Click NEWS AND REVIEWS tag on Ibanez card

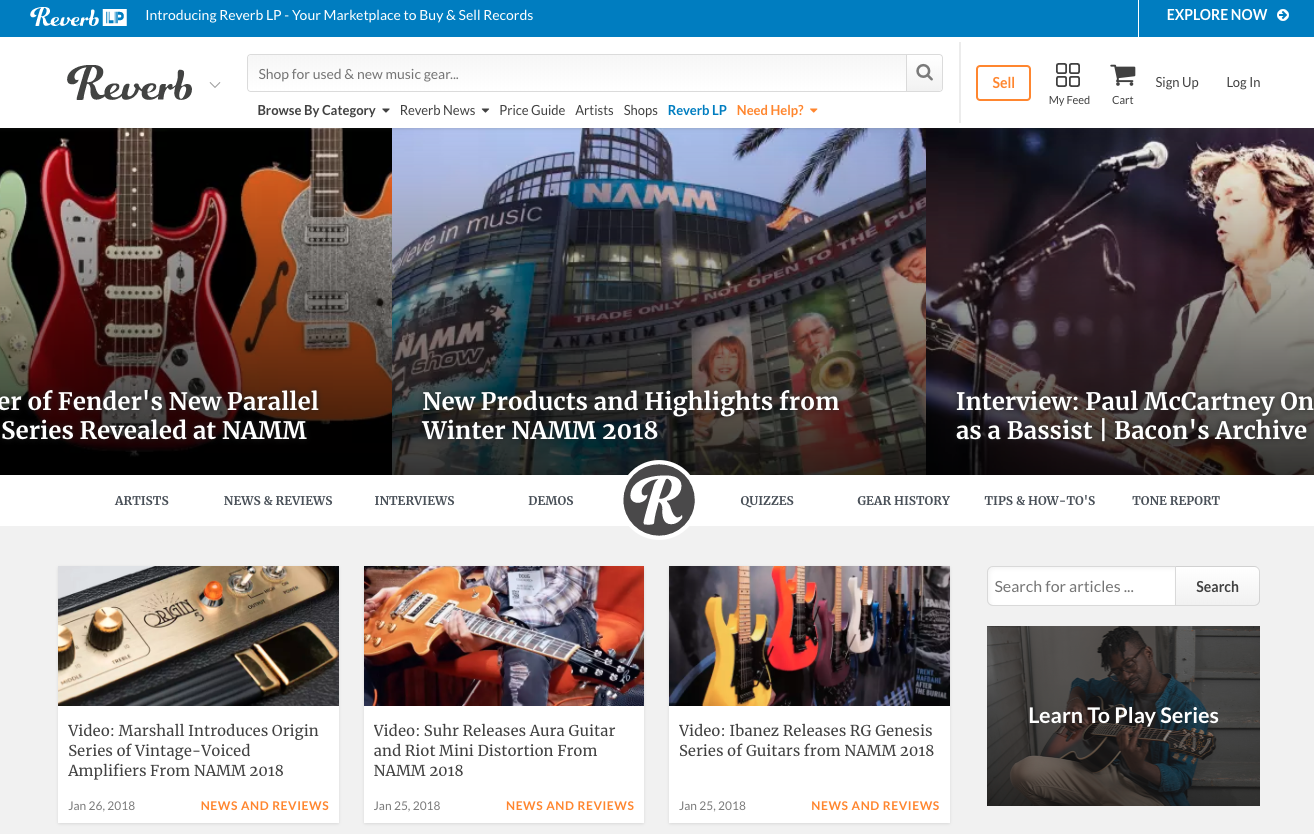pyautogui.click(x=875, y=805)
